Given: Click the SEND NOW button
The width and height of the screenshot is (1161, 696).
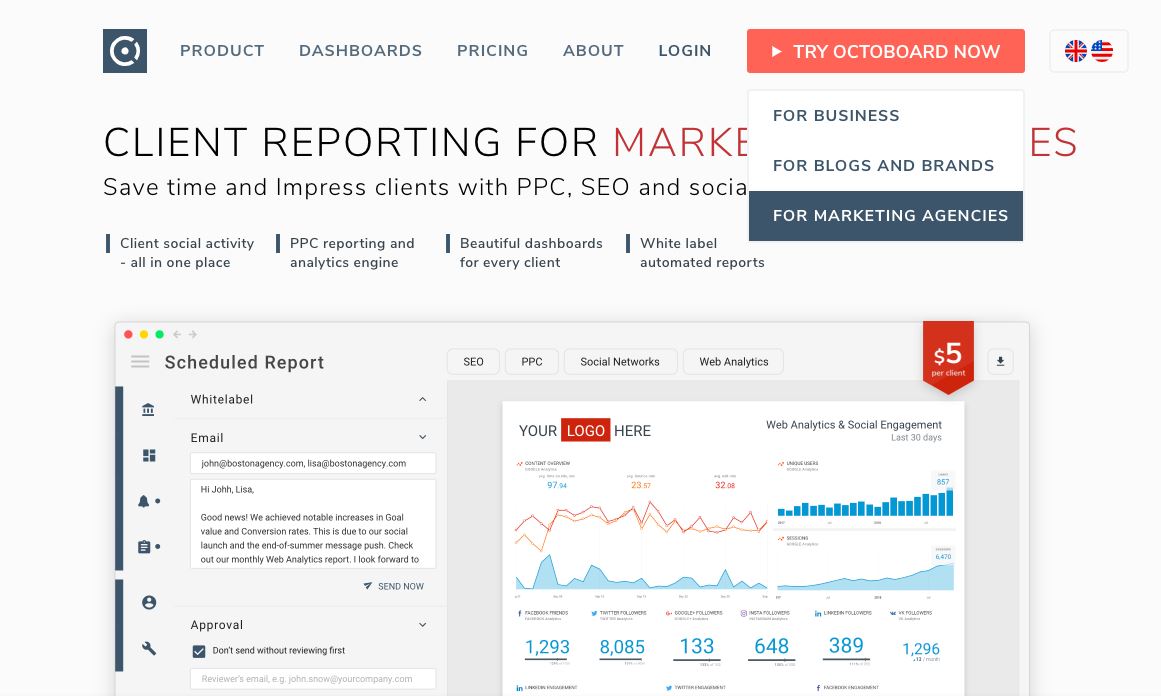Looking at the screenshot, I should [x=393, y=586].
